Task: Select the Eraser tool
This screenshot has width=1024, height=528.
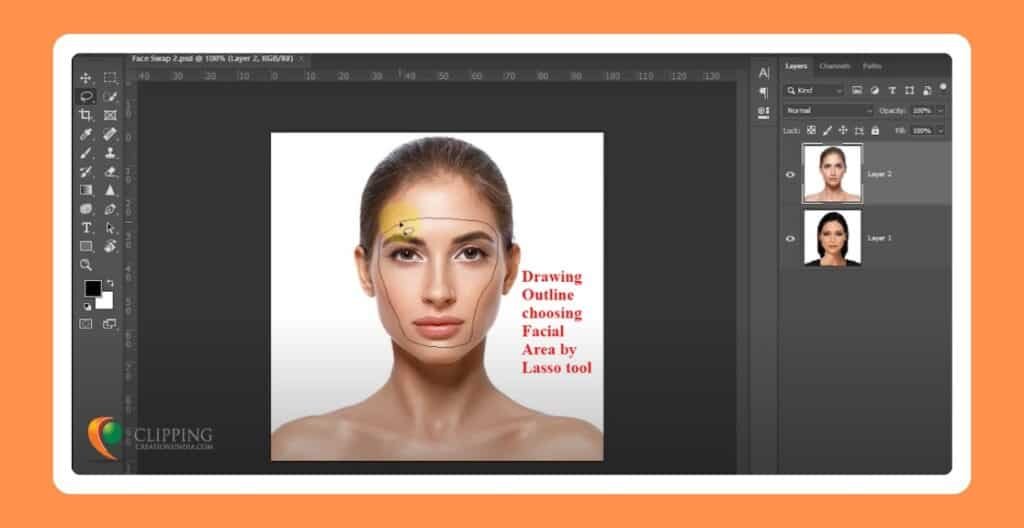Action: point(110,171)
